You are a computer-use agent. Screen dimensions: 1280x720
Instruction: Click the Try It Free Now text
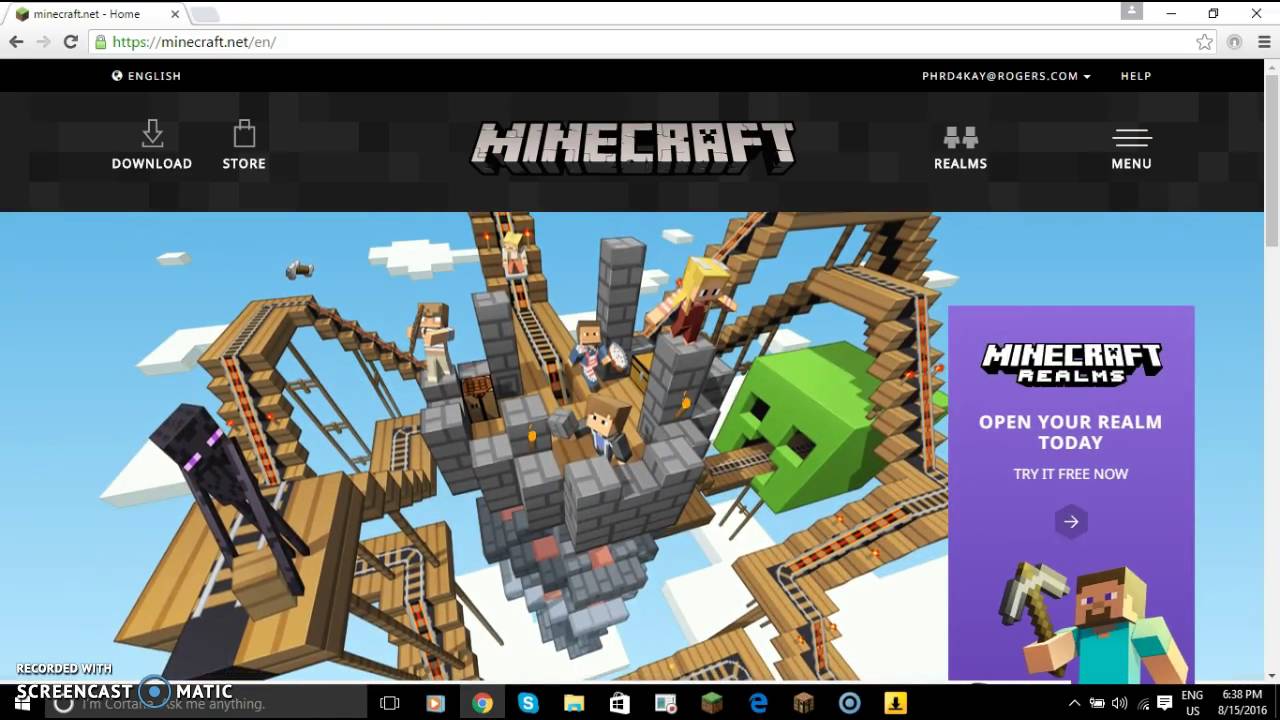coord(1070,474)
